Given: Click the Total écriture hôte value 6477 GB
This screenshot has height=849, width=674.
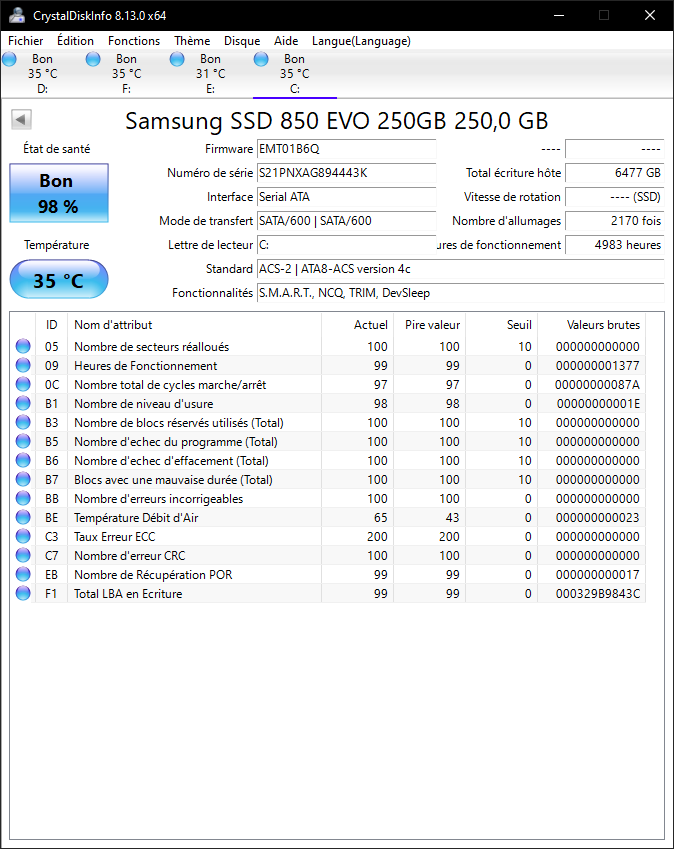Looking at the screenshot, I should click(x=614, y=173).
